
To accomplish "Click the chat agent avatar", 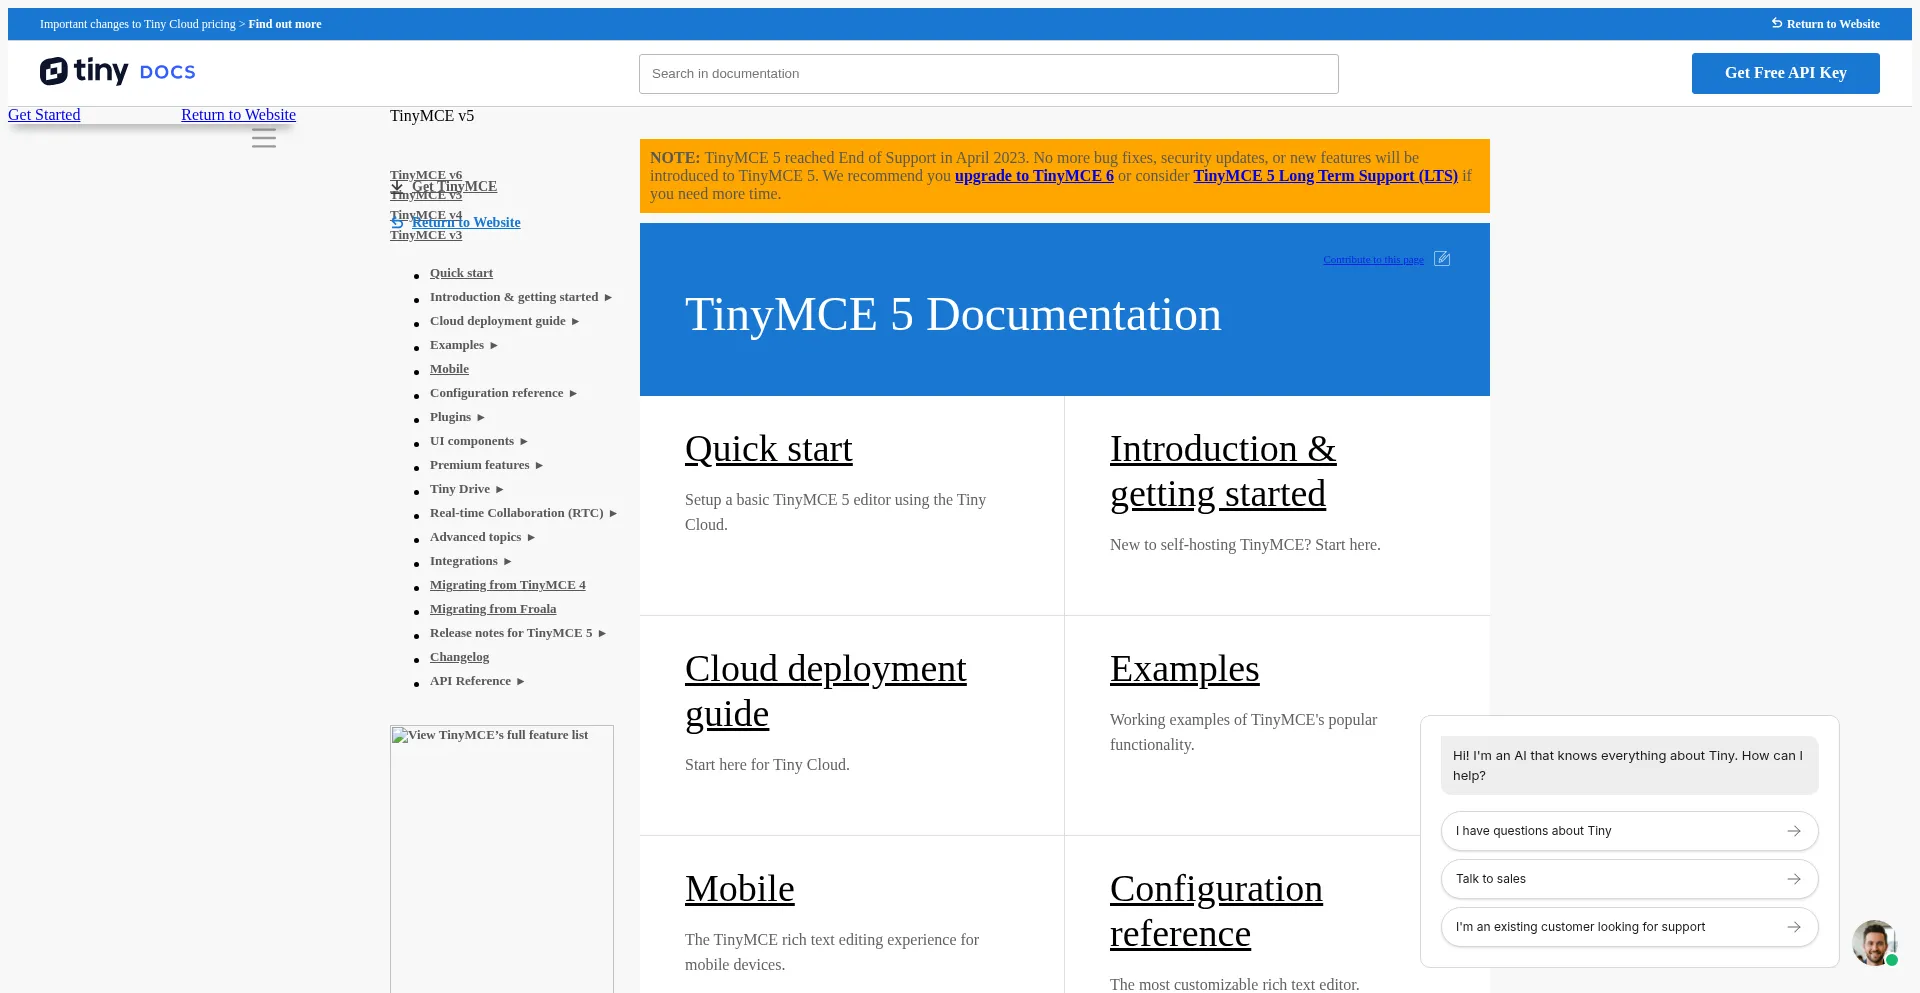I will click(x=1874, y=942).
